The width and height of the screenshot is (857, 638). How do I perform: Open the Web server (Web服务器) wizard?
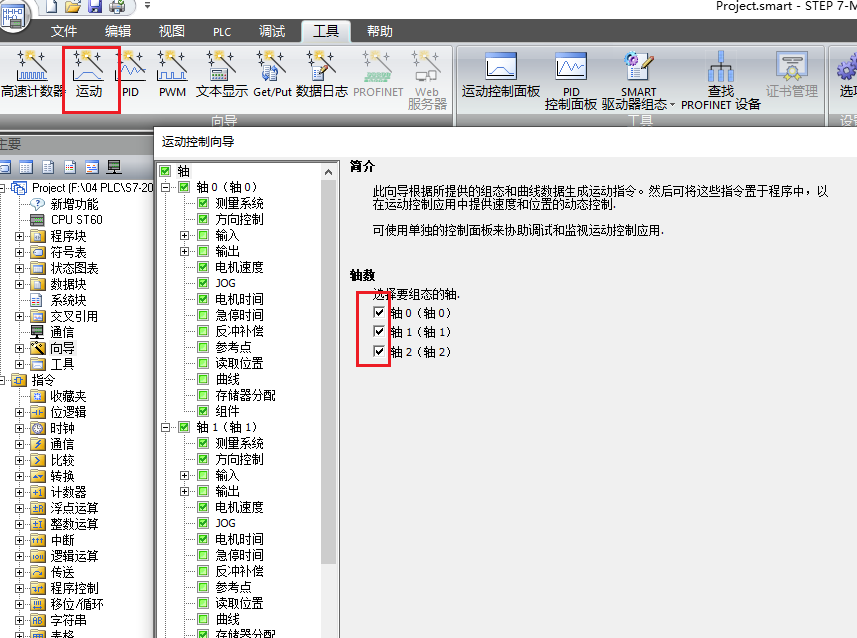click(x=427, y=80)
